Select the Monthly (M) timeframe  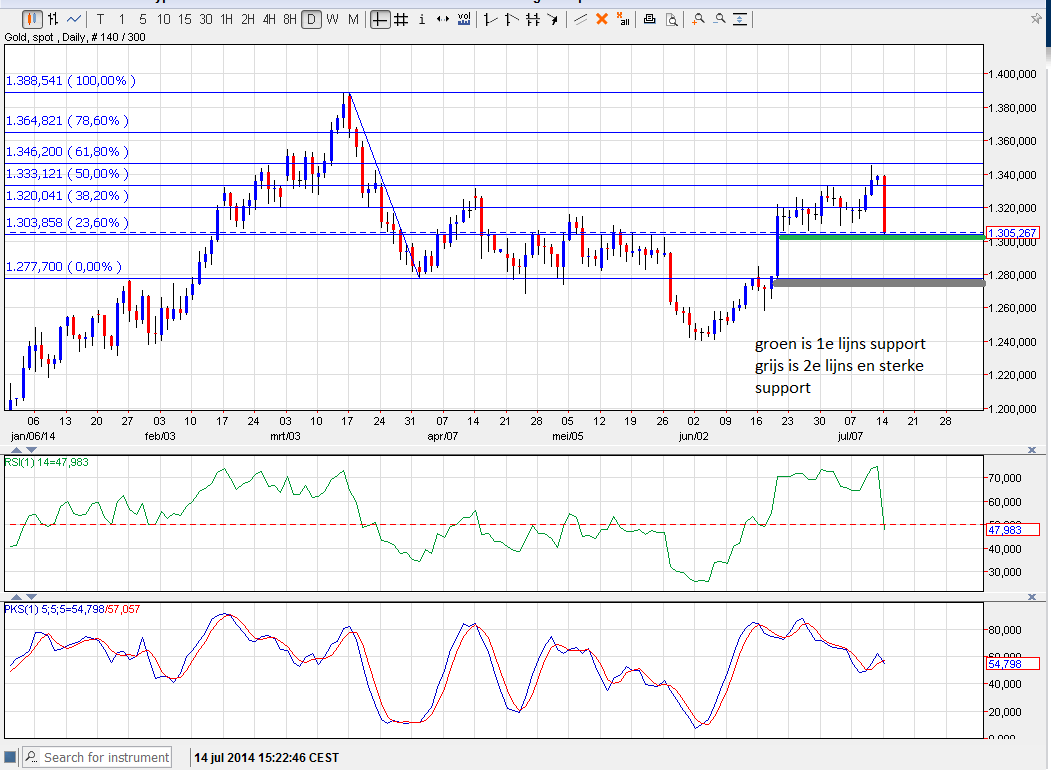coord(353,19)
